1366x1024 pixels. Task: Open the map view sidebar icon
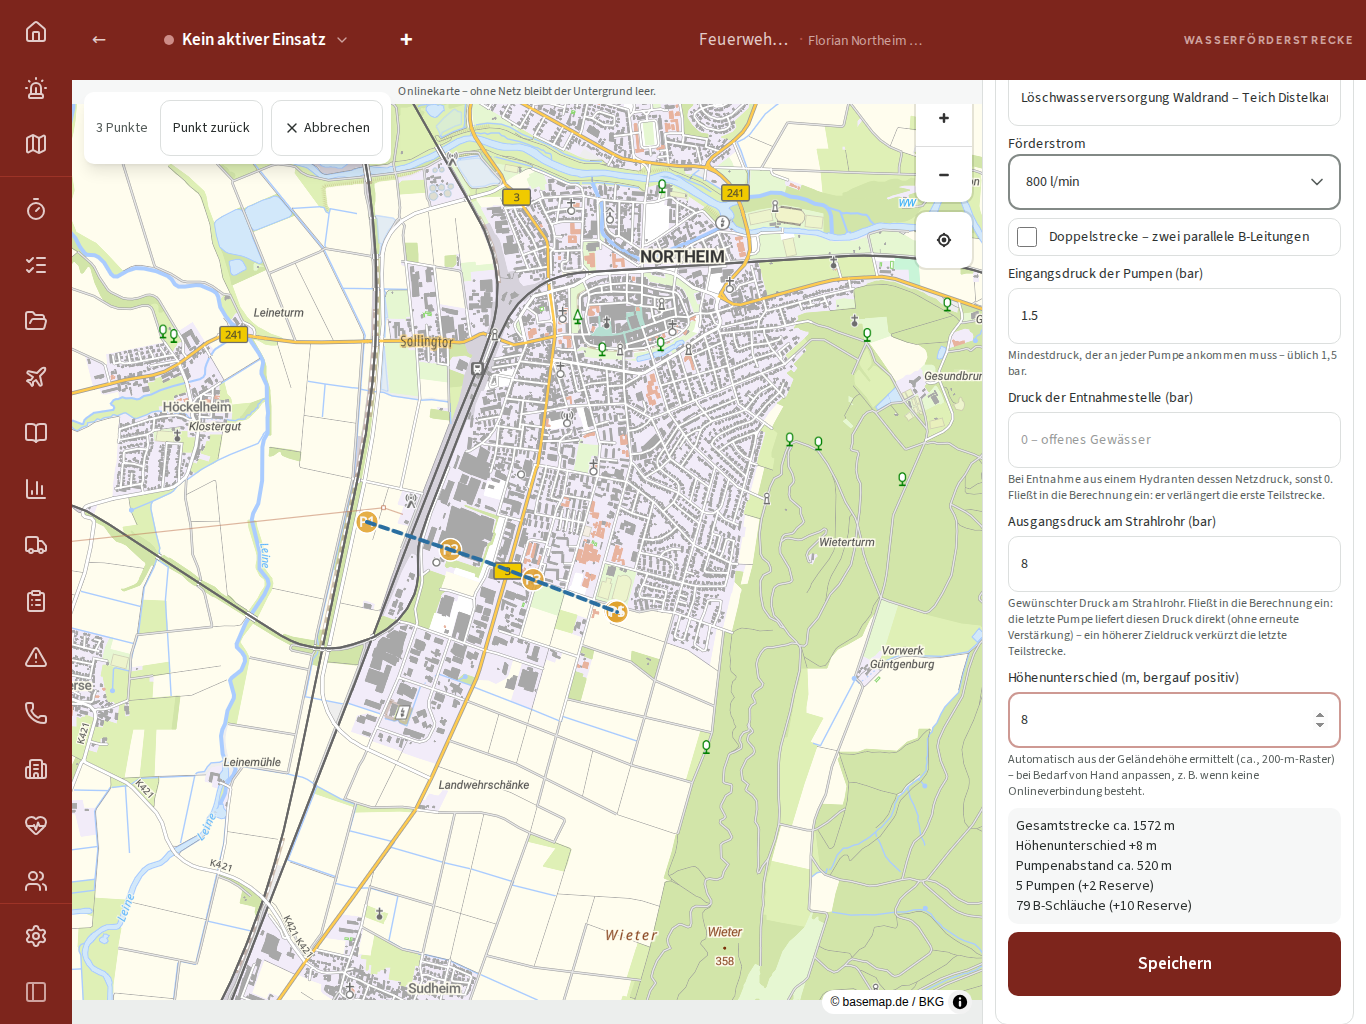36,144
